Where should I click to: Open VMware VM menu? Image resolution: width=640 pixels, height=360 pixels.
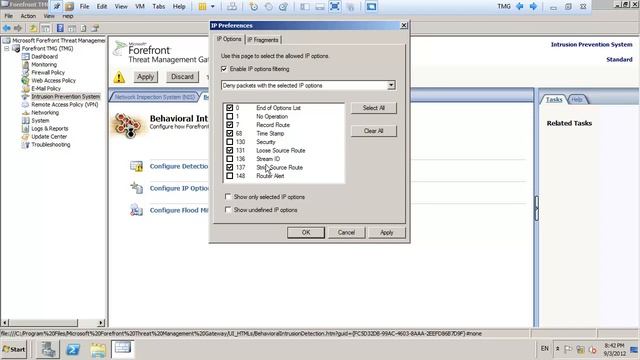pyautogui.click(x=140, y=7)
